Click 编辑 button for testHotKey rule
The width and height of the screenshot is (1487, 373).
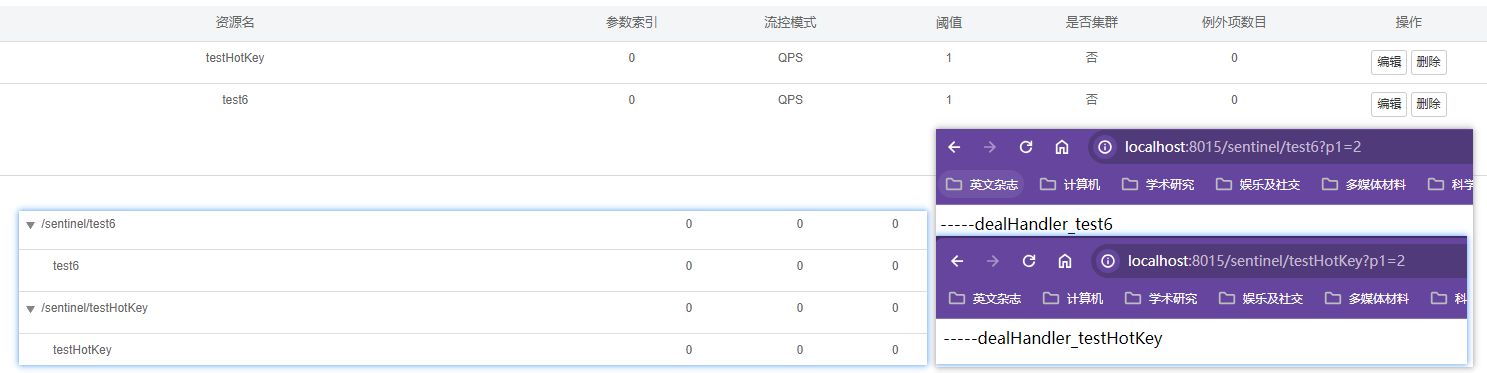point(1389,62)
